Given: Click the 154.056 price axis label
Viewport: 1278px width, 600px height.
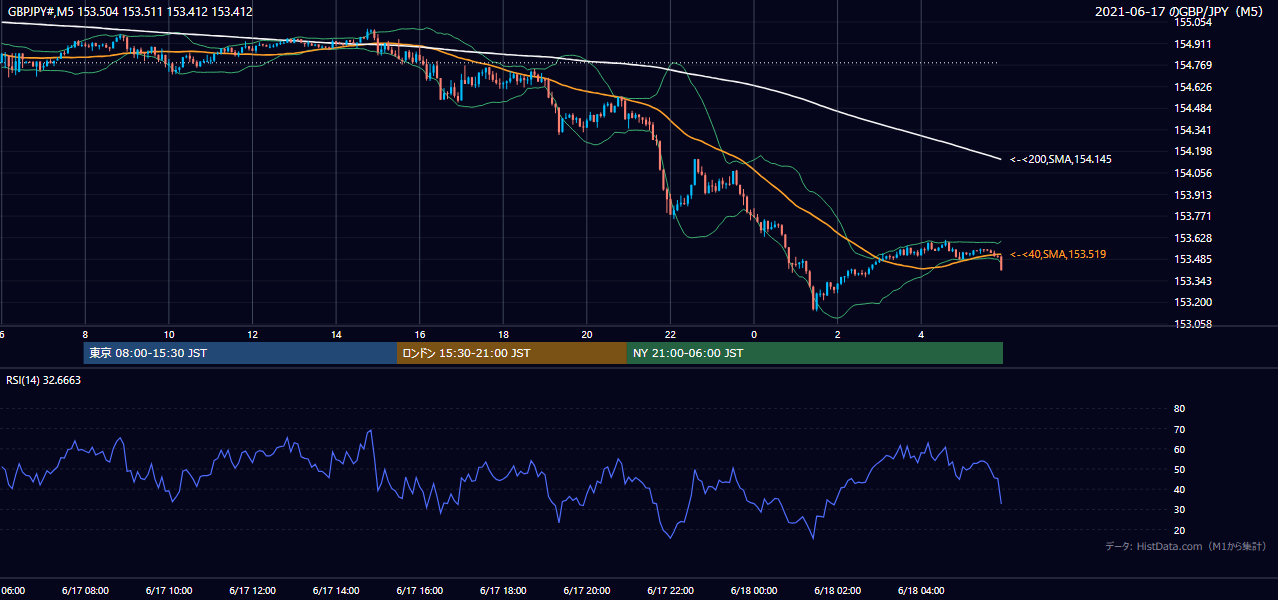Looking at the screenshot, I should [1194, 173].
